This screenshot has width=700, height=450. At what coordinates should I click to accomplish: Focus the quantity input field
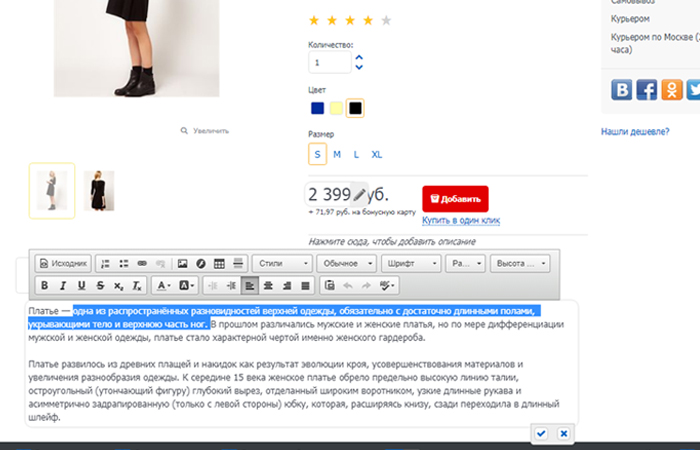click(x=329, y=62)
